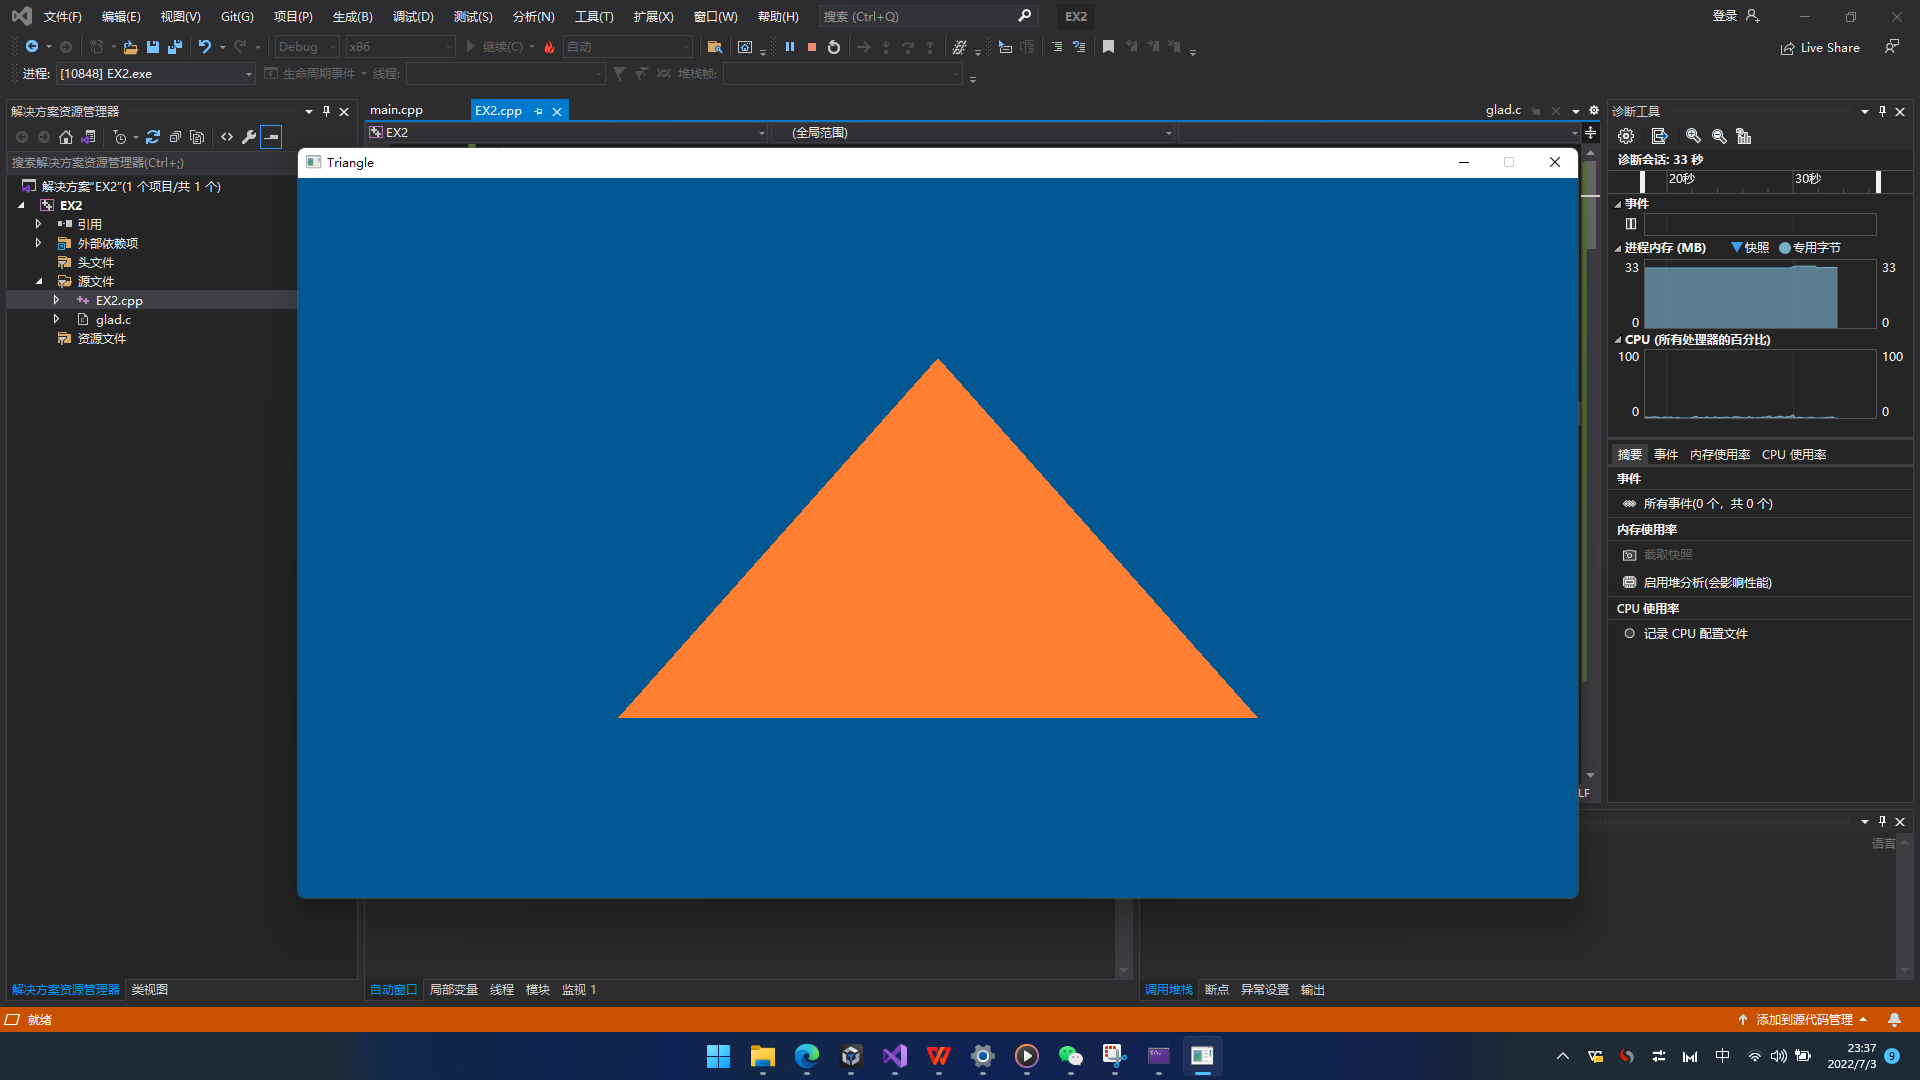Click the right handle of the diagnostic timeline
This screenshot has width=1920, height=1080.
[x=1878, y=181]
